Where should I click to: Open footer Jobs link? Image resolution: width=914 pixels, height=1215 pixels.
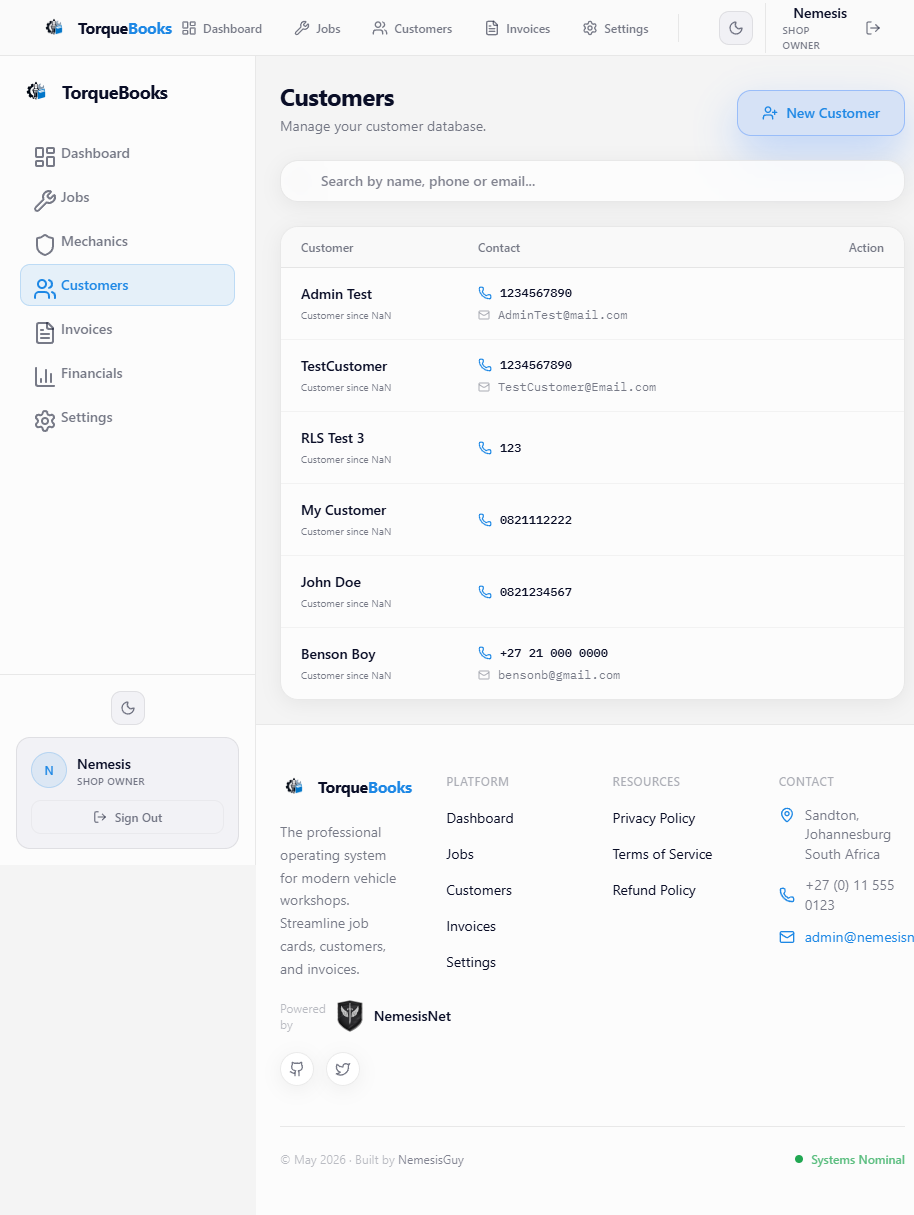pyautogui.click(x=460, y=854)
